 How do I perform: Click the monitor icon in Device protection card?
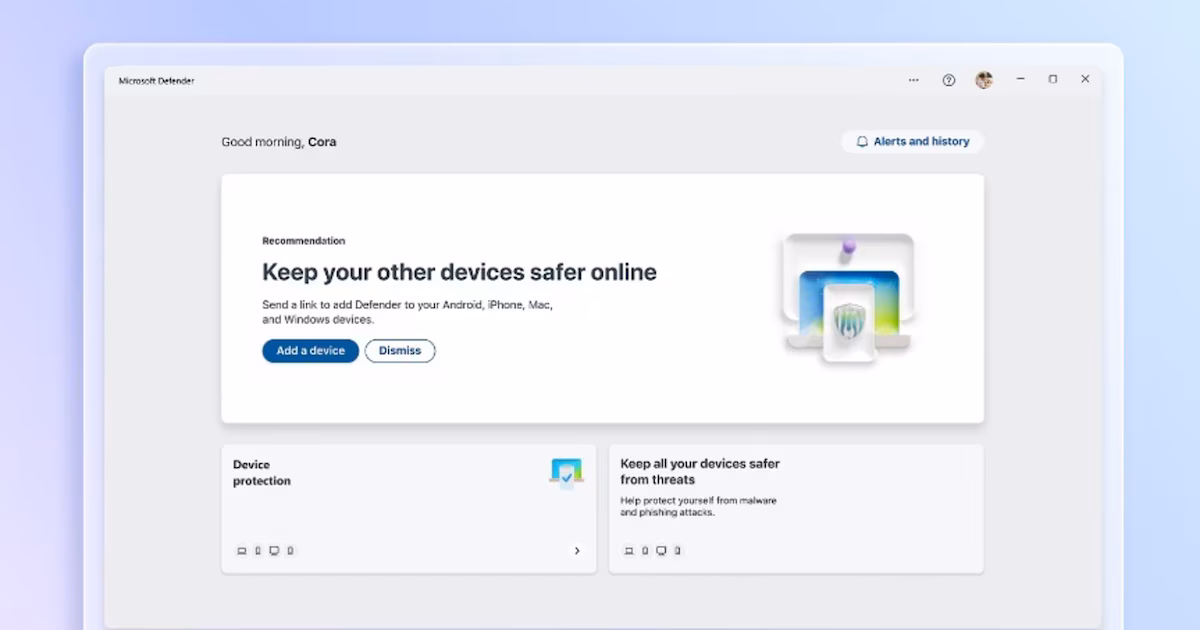tap(274, 551)
